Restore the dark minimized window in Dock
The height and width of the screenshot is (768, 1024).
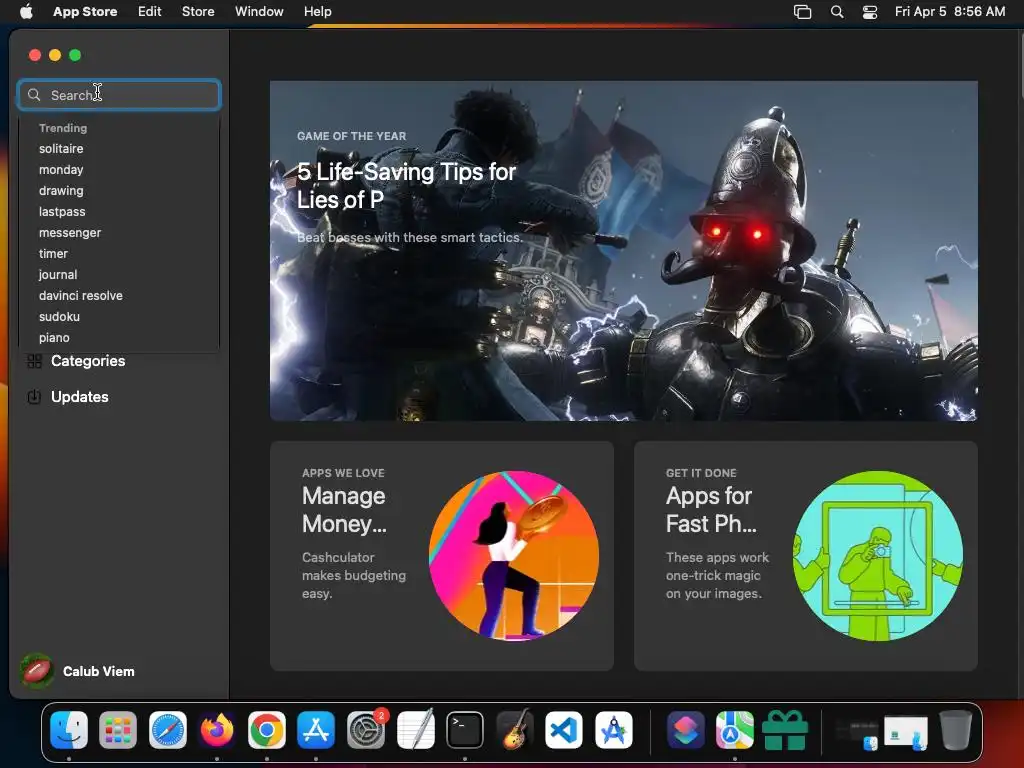pyautogui.click(x=856, y=733)
